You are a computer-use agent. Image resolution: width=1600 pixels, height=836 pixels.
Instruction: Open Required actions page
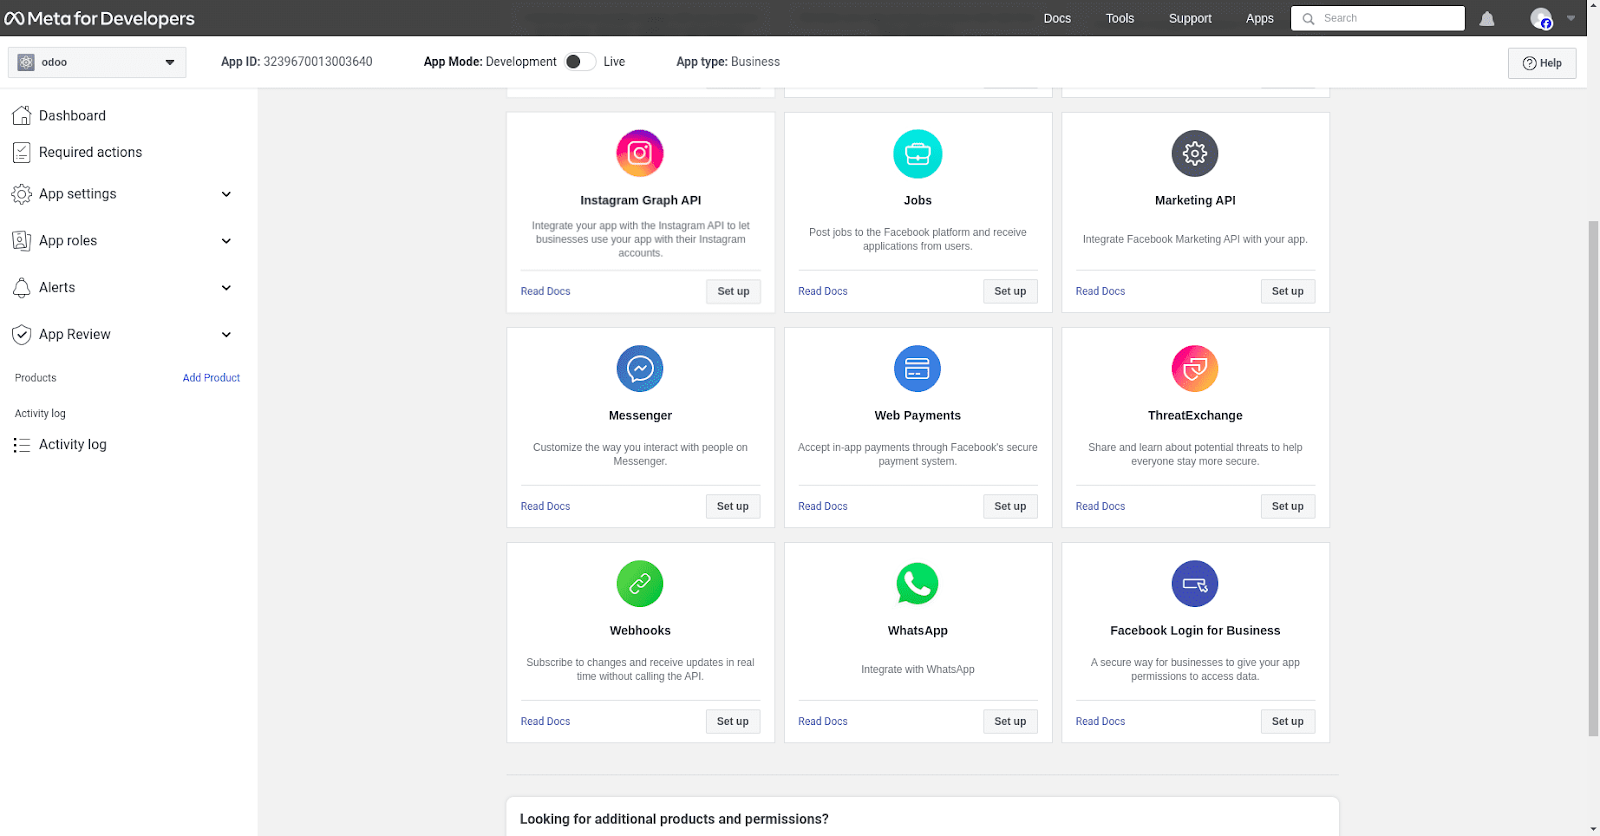(x=90, y=152)
